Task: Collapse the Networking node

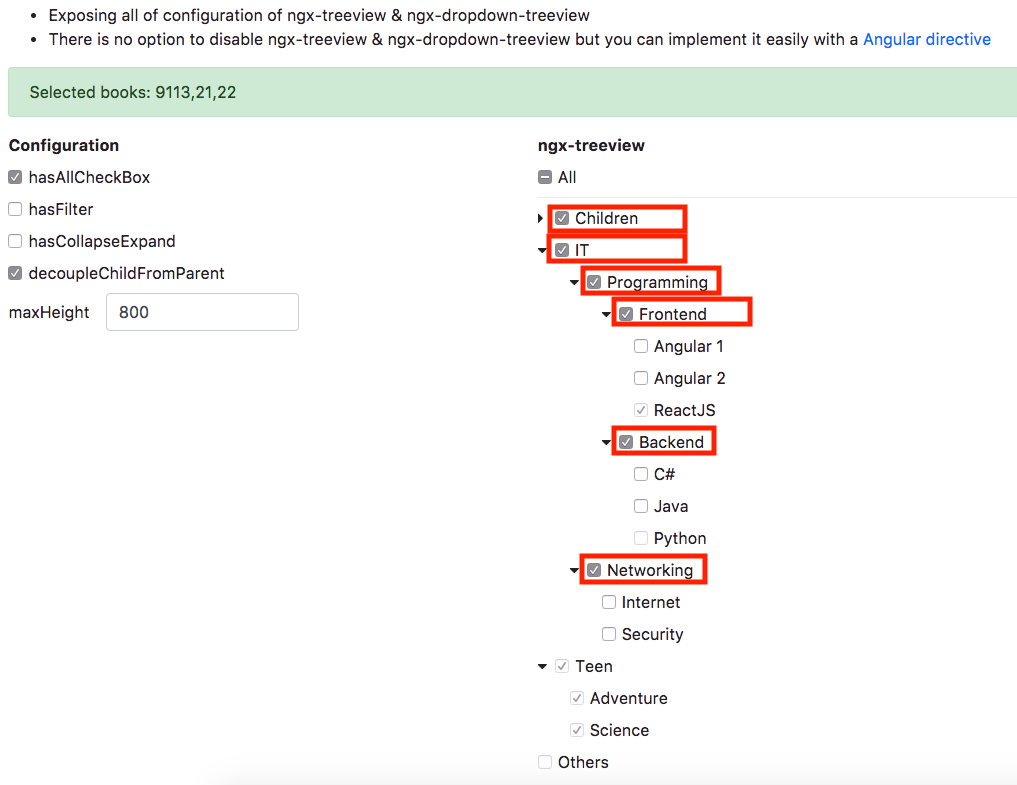Action: 574,569
